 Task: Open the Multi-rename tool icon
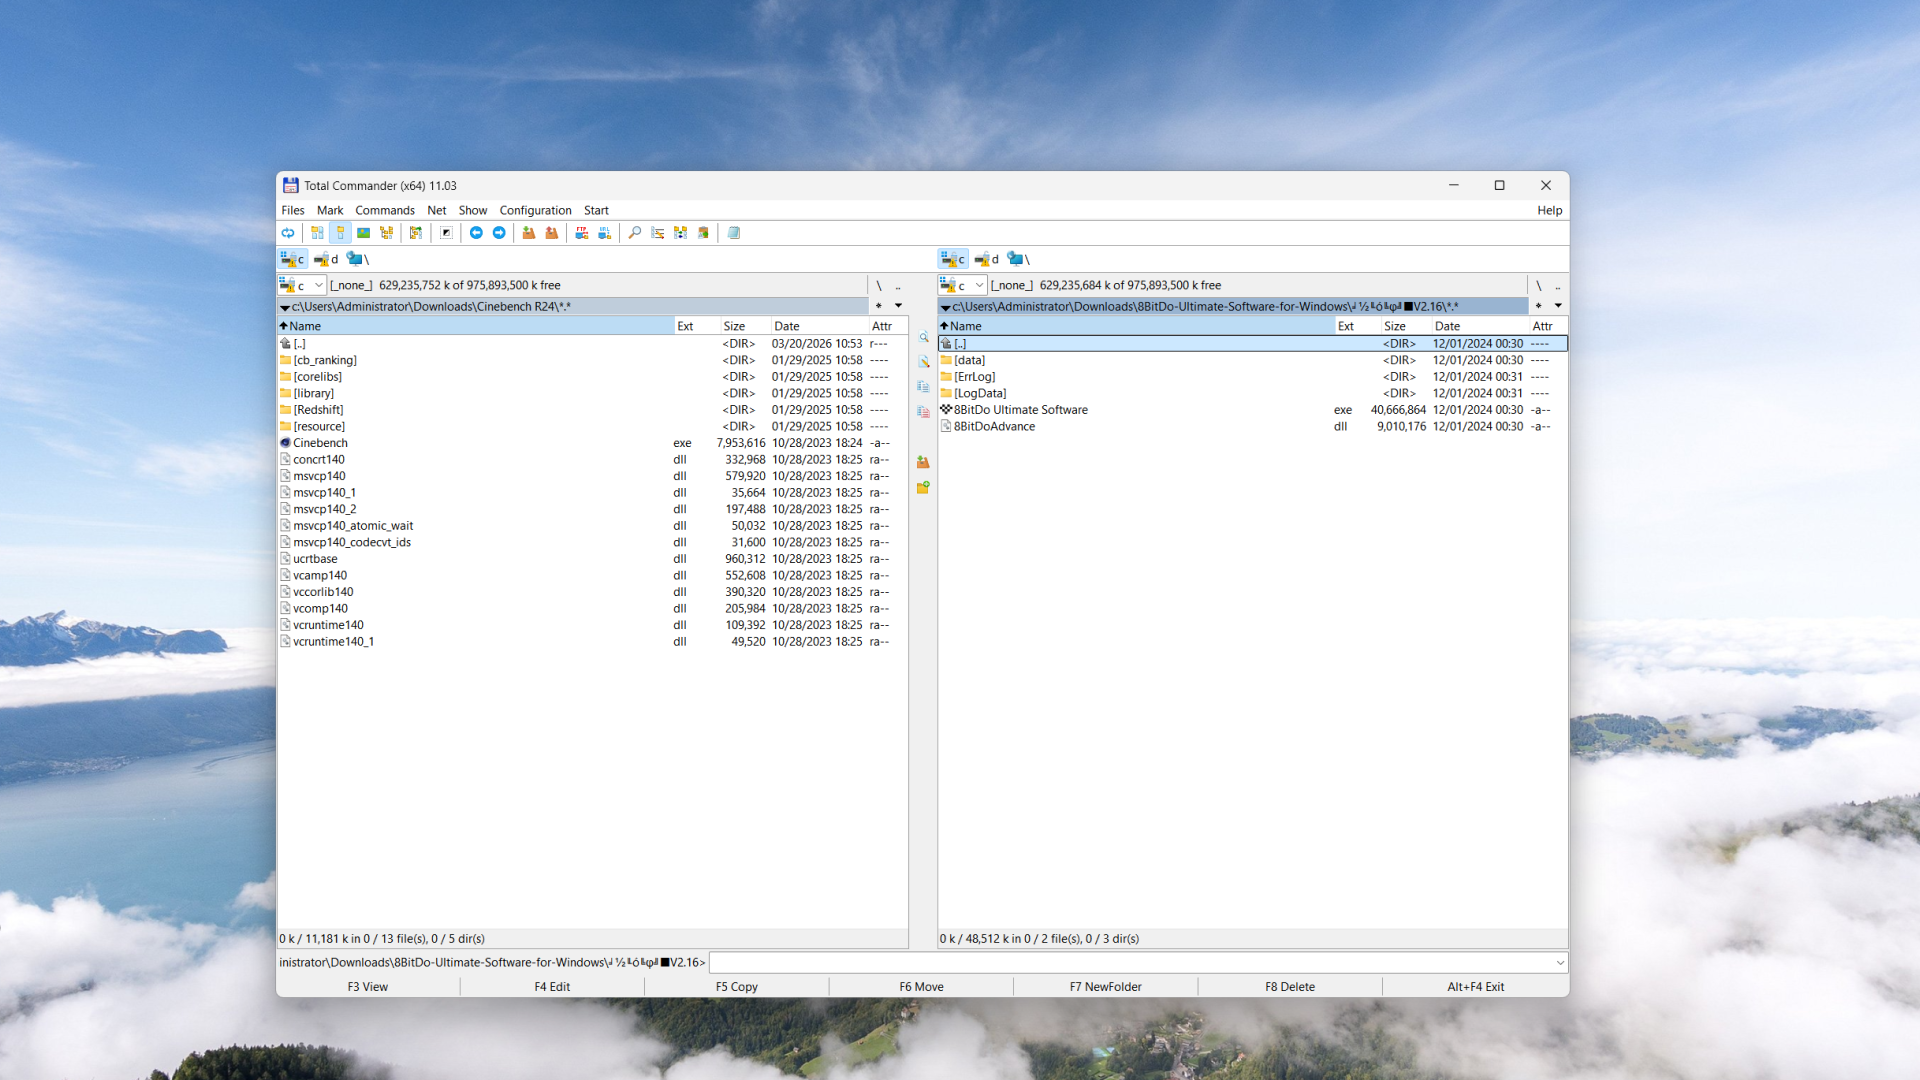658,233
